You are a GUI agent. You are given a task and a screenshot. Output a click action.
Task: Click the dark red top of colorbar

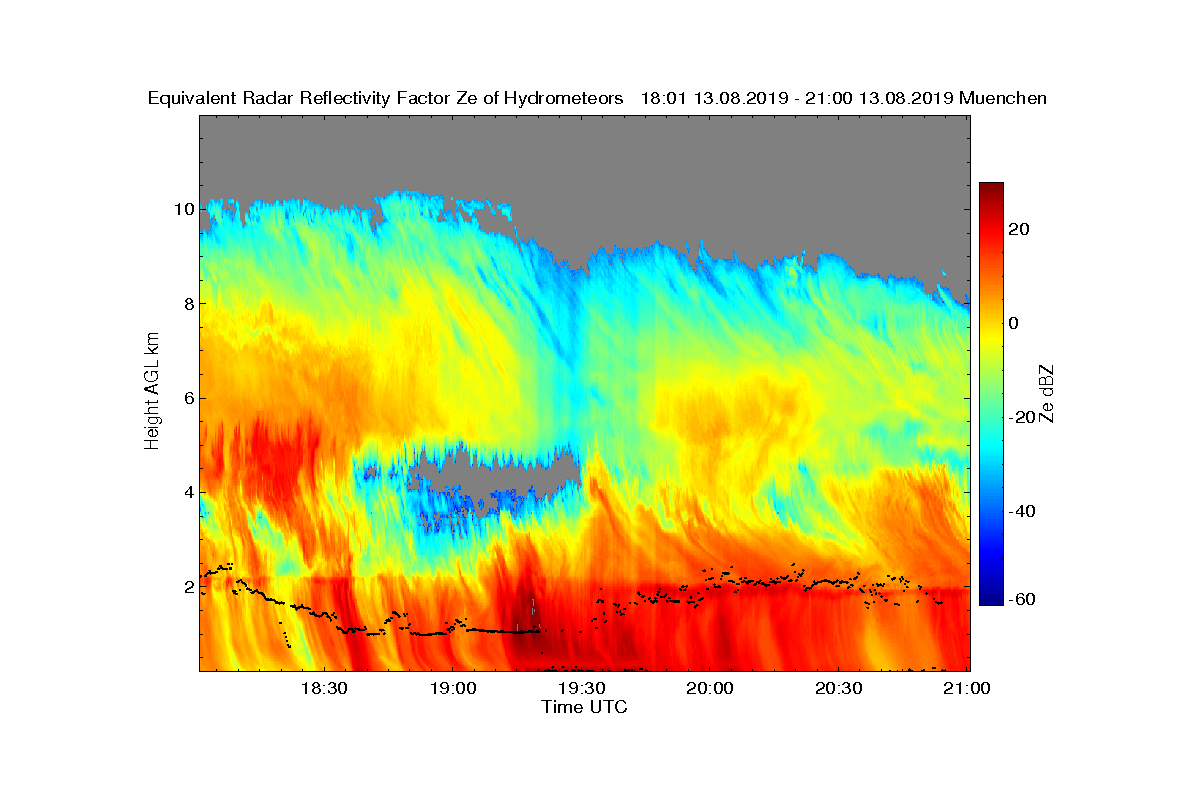pyautogui.click(x=991, y=189)
